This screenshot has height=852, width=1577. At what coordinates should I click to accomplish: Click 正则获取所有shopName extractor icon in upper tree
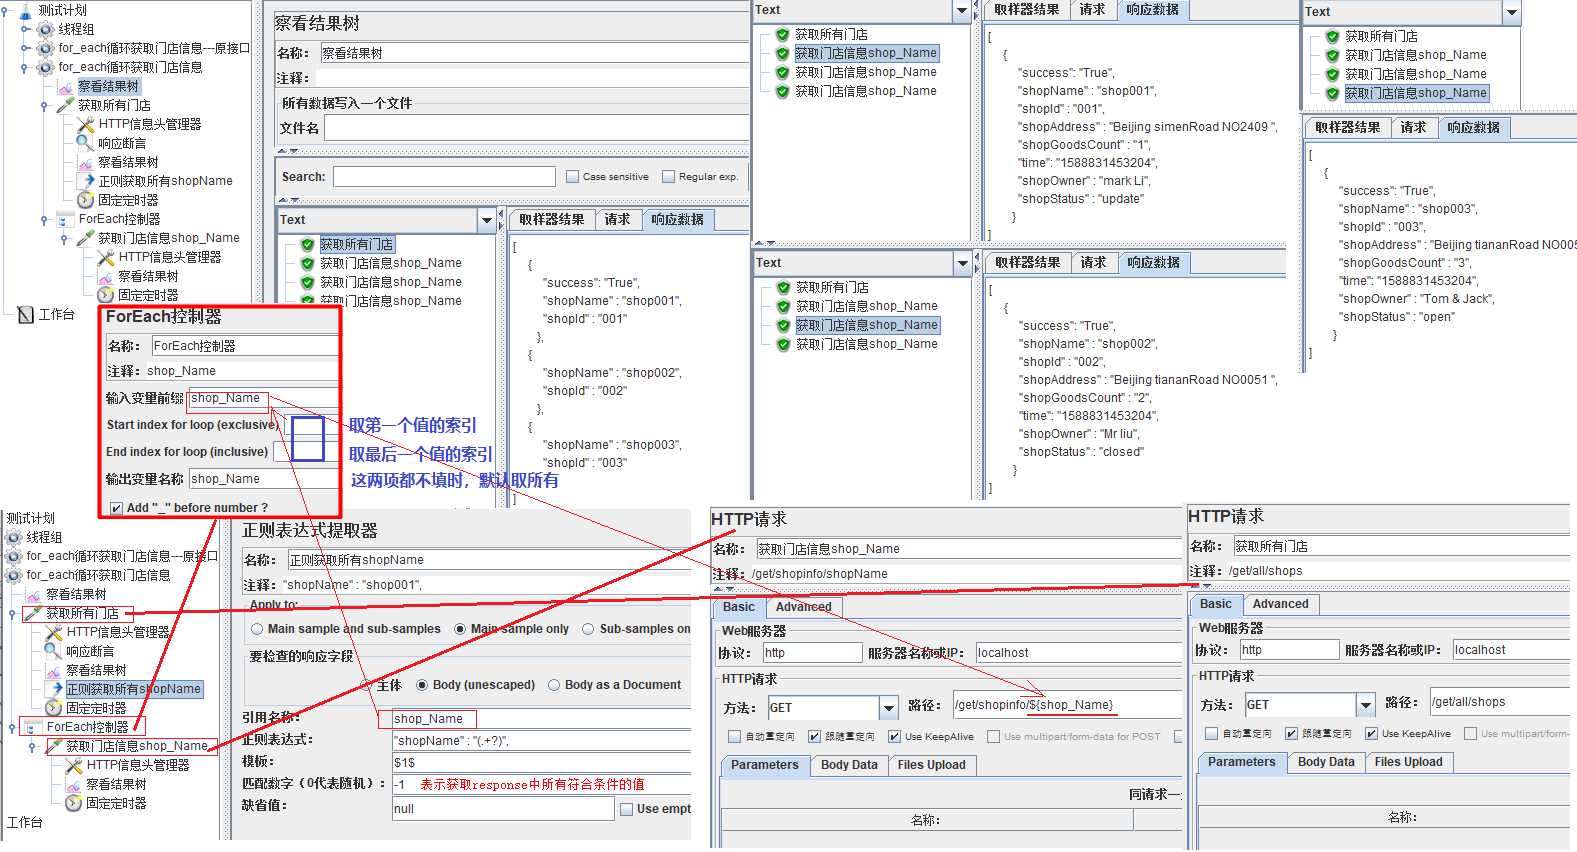(x=86, y=181)
